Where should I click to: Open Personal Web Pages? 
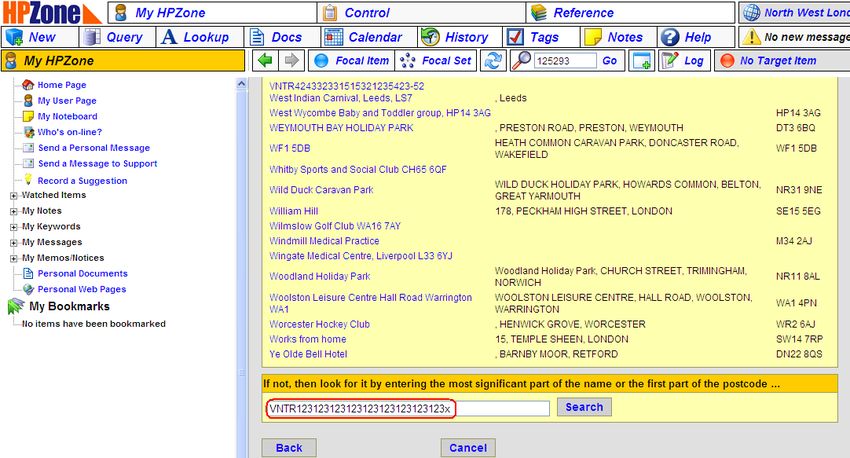[81, 289]
